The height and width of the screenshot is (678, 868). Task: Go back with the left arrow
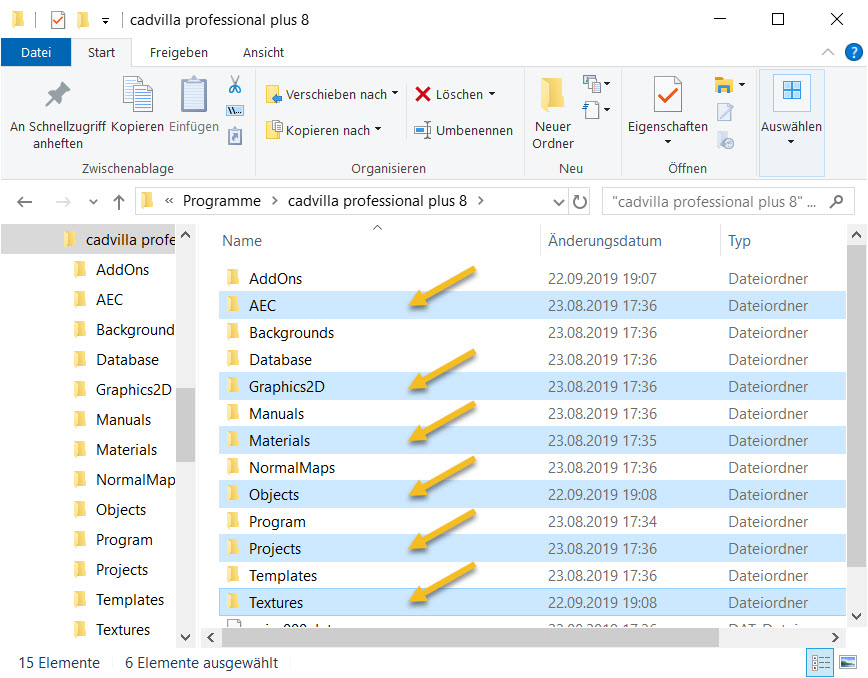24,202
